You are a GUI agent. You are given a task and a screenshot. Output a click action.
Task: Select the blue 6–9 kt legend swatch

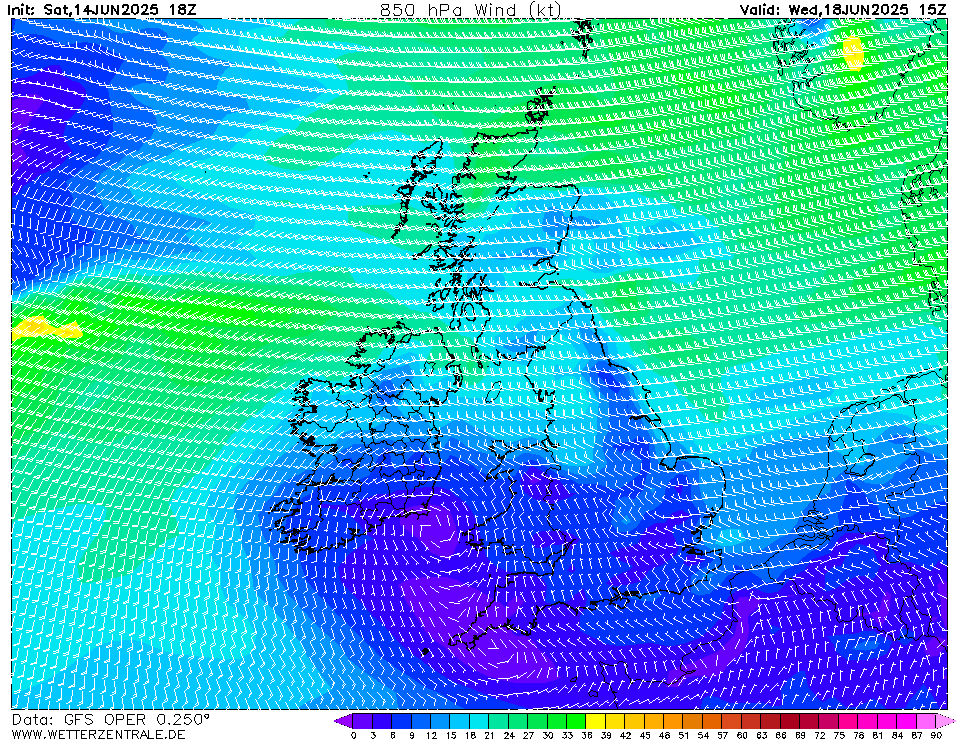click(x=402, y=721)
